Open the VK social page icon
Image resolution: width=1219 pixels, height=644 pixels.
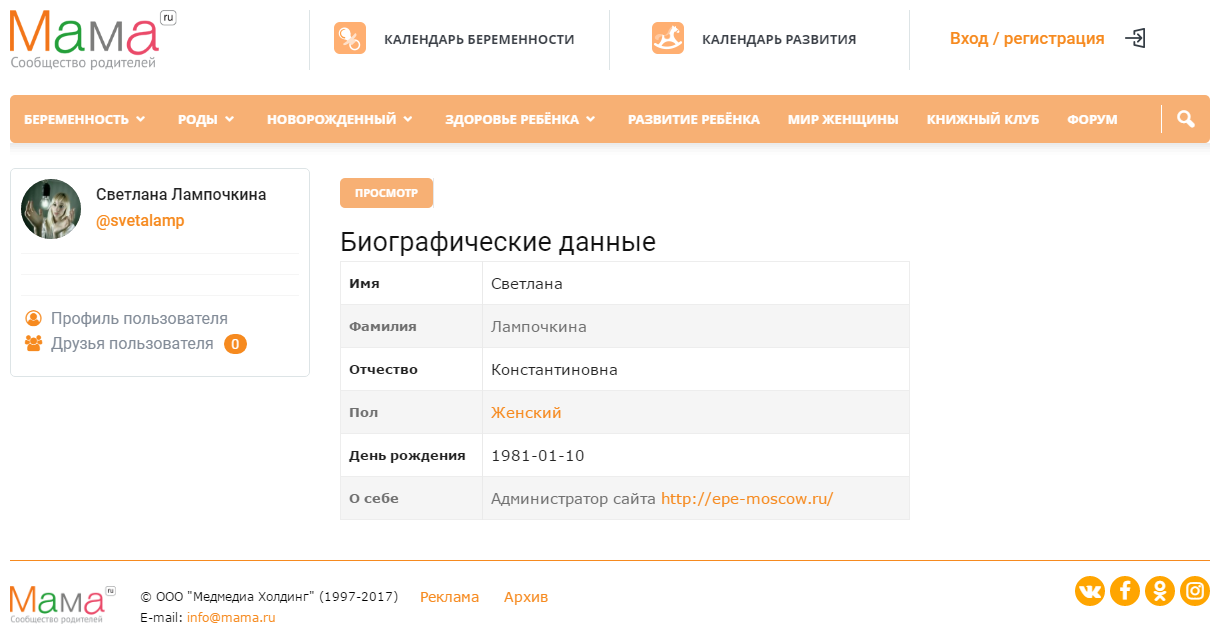(x=1090, y=591)
